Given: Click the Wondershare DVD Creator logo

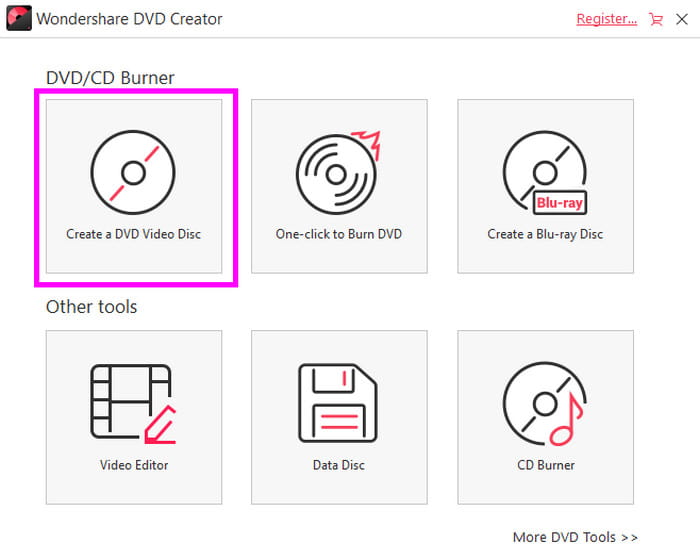Looking at the screenshot, I should [19, 18].
